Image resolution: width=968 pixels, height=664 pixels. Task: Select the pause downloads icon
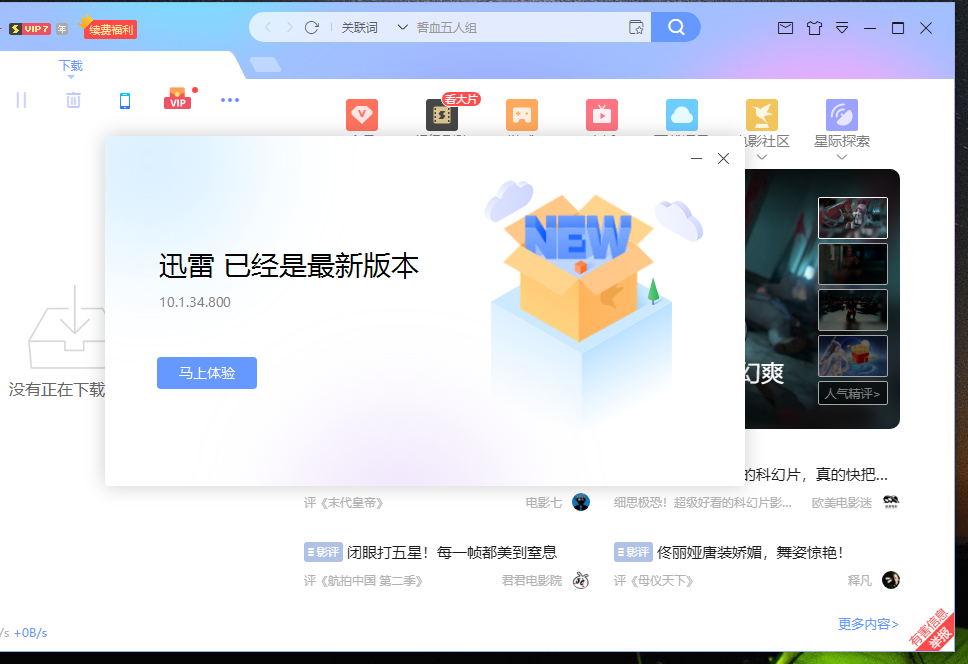(21, 100)
